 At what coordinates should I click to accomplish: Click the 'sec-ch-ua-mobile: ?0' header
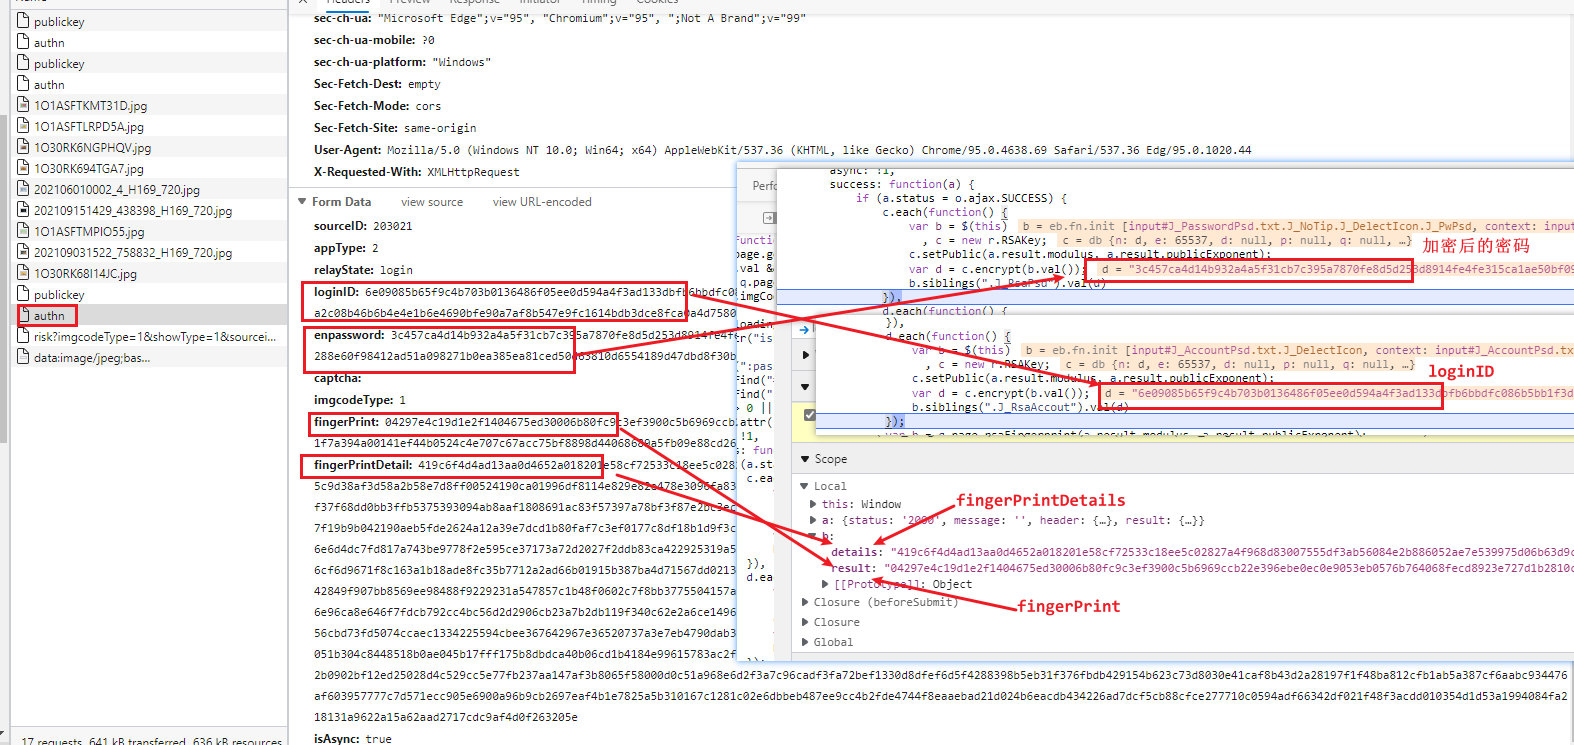point(374,40)
